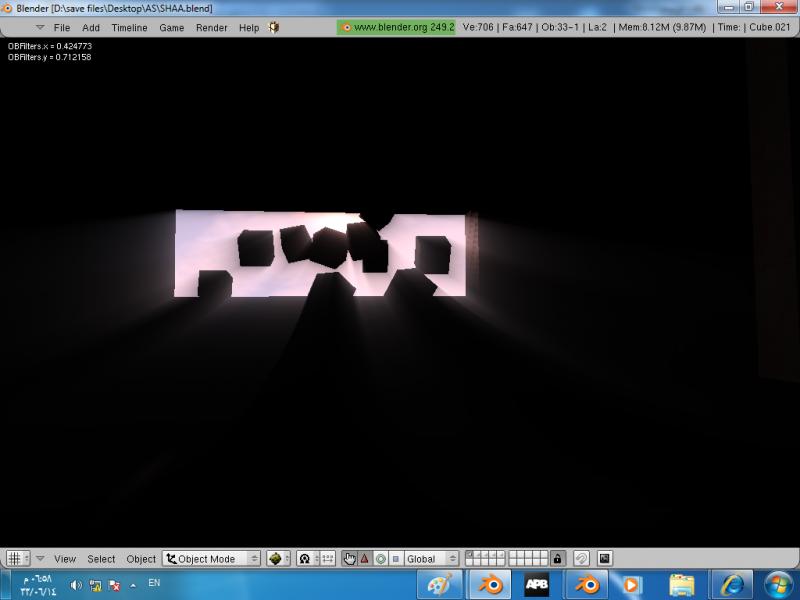Viewport: 800px width, 600px height.
Task: Click the render this window image icon
Action: [604, 559]
